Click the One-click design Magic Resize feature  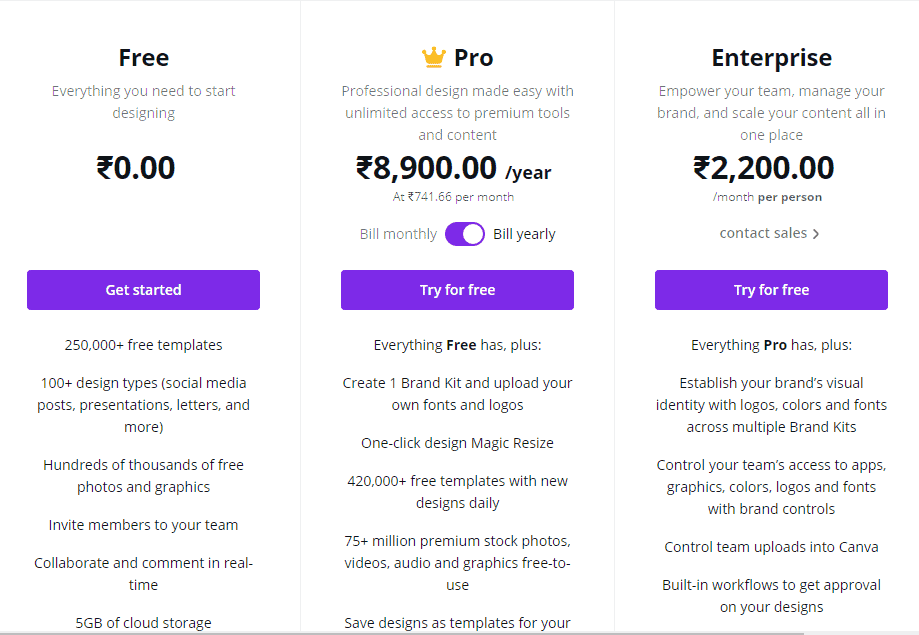click(x=457, y=443)
